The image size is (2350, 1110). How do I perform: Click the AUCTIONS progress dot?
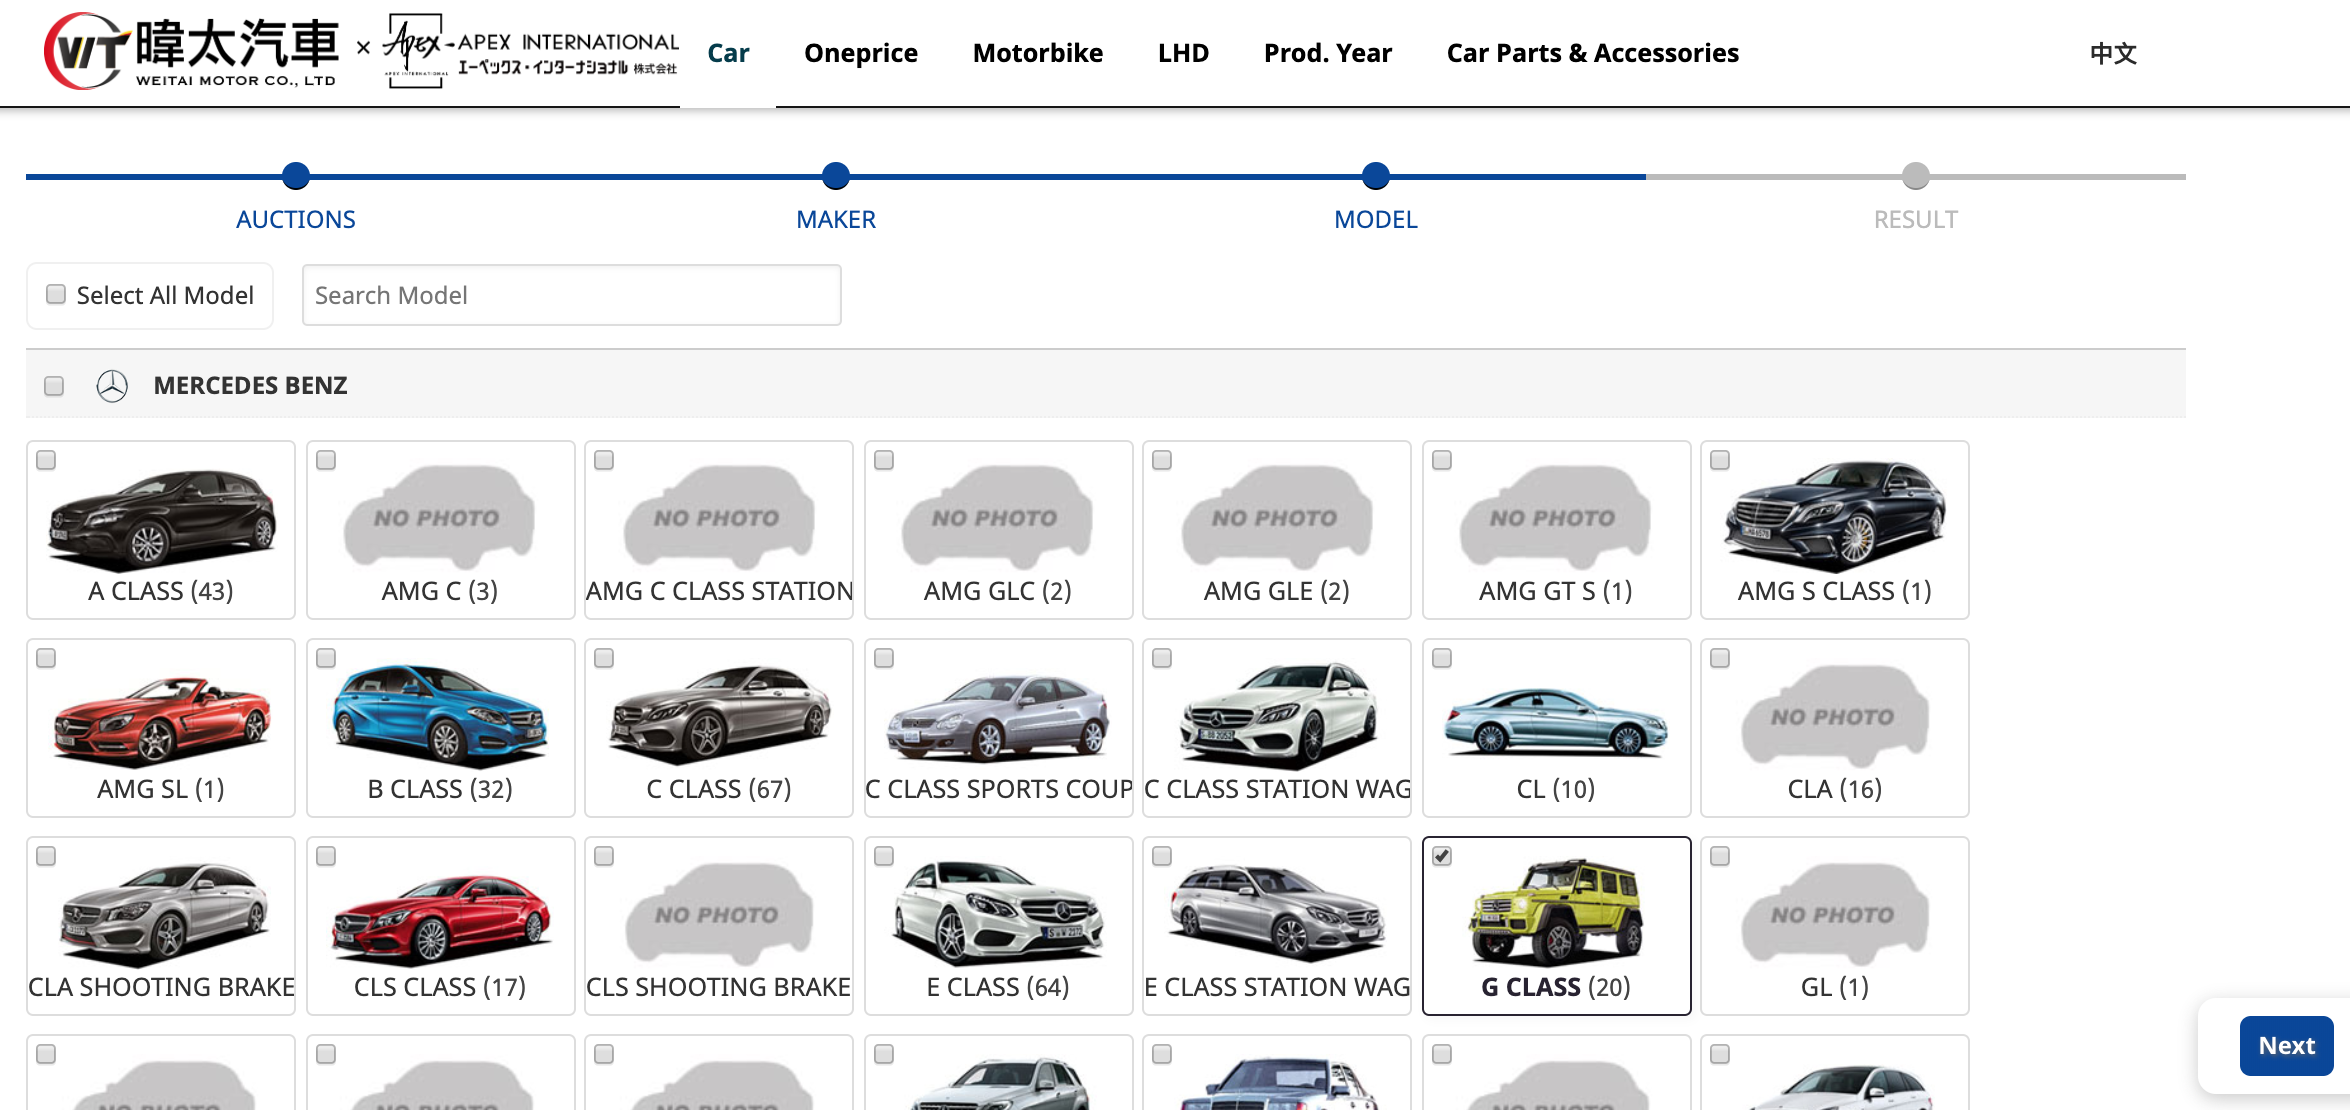(x=296, y=176)
